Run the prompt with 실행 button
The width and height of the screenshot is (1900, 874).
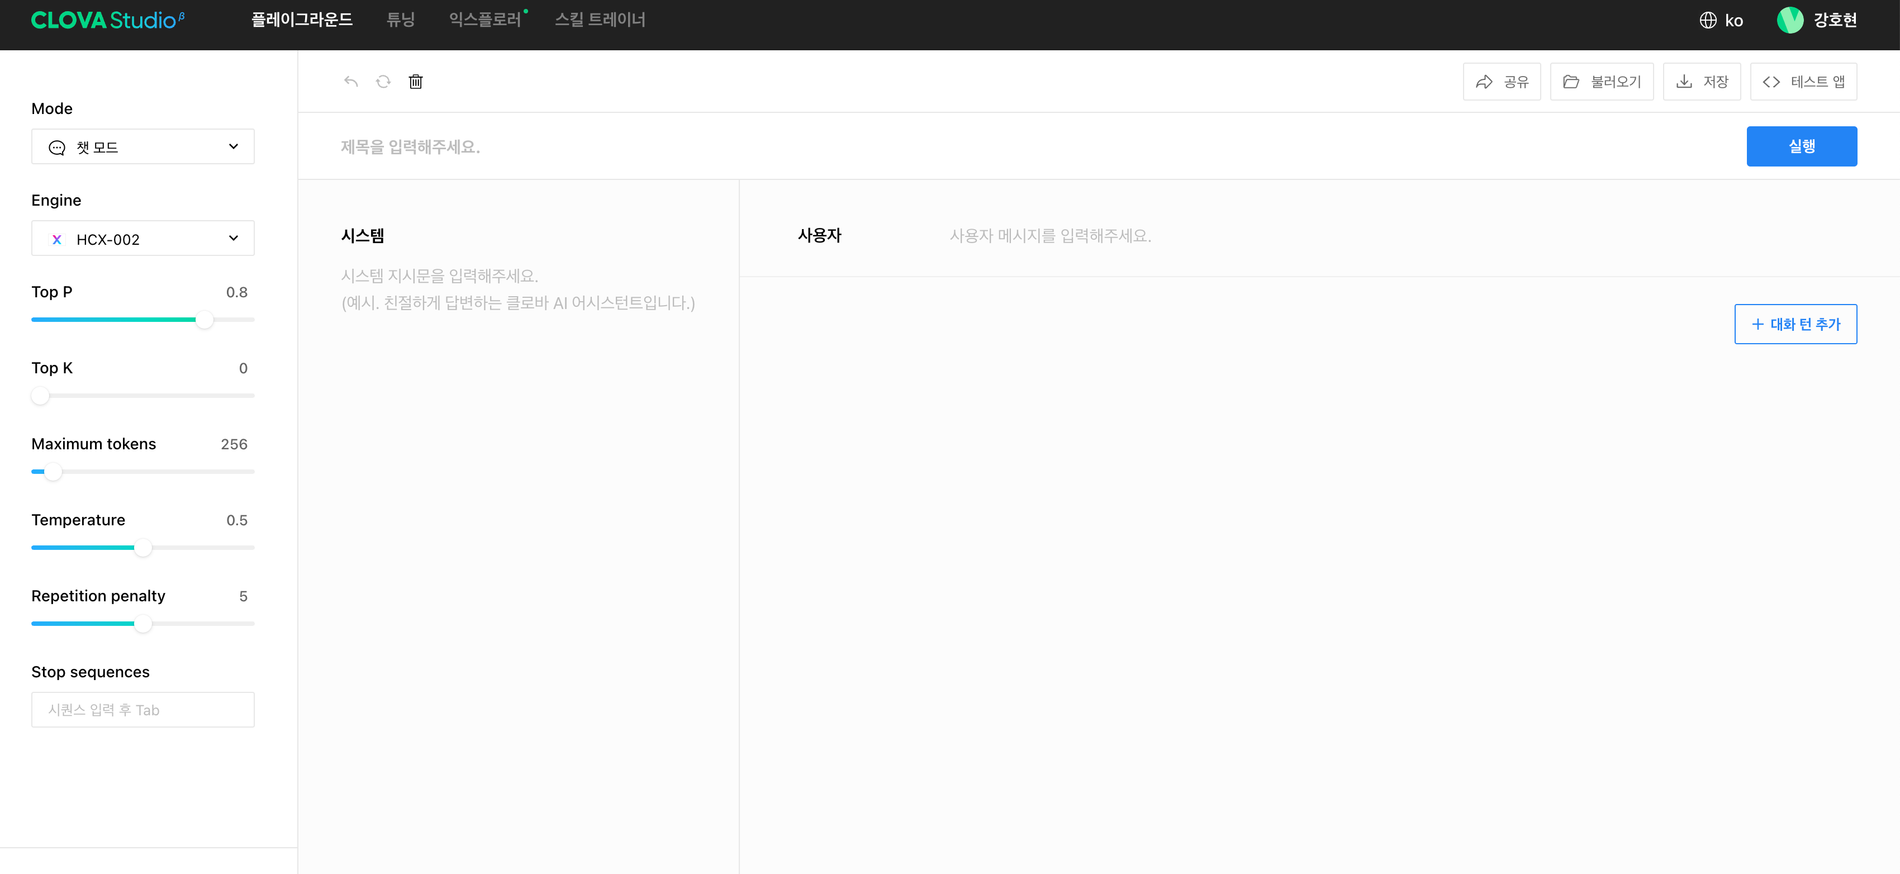1802,146
